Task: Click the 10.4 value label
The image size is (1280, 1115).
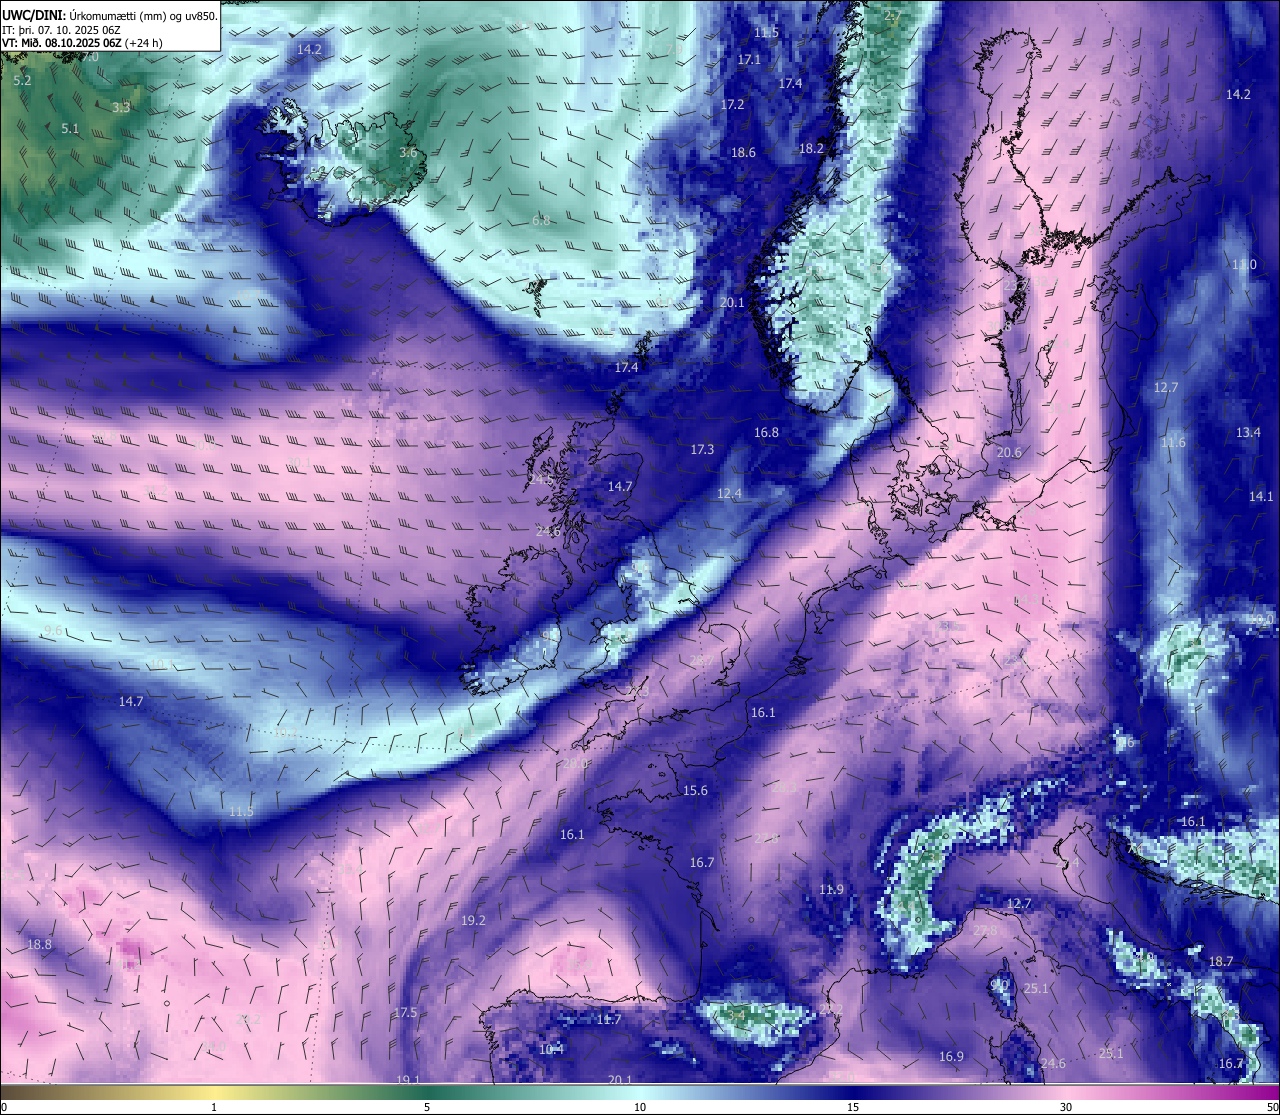Action: tap(551, 1050)
